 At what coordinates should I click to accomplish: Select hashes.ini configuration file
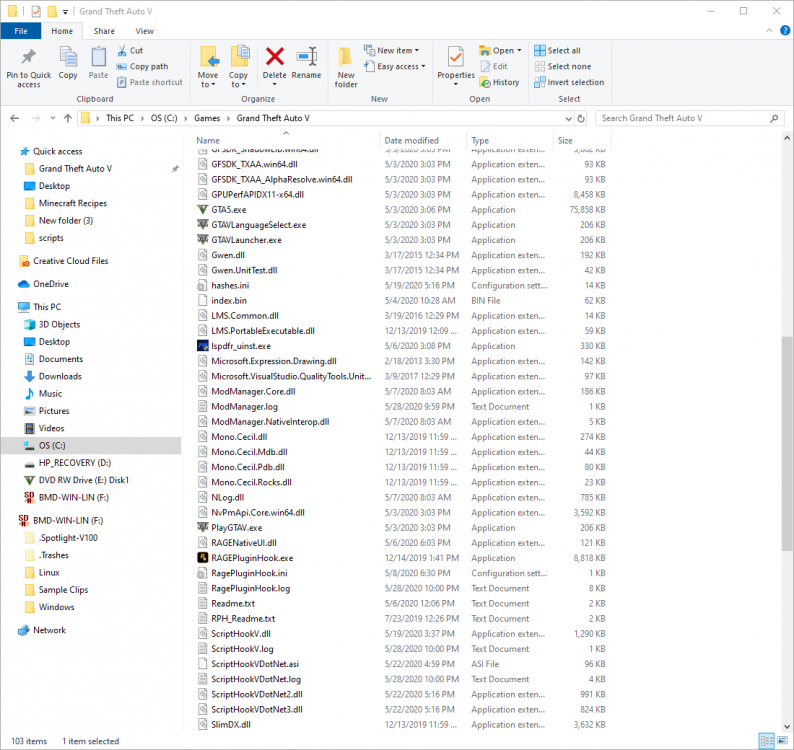230,286
